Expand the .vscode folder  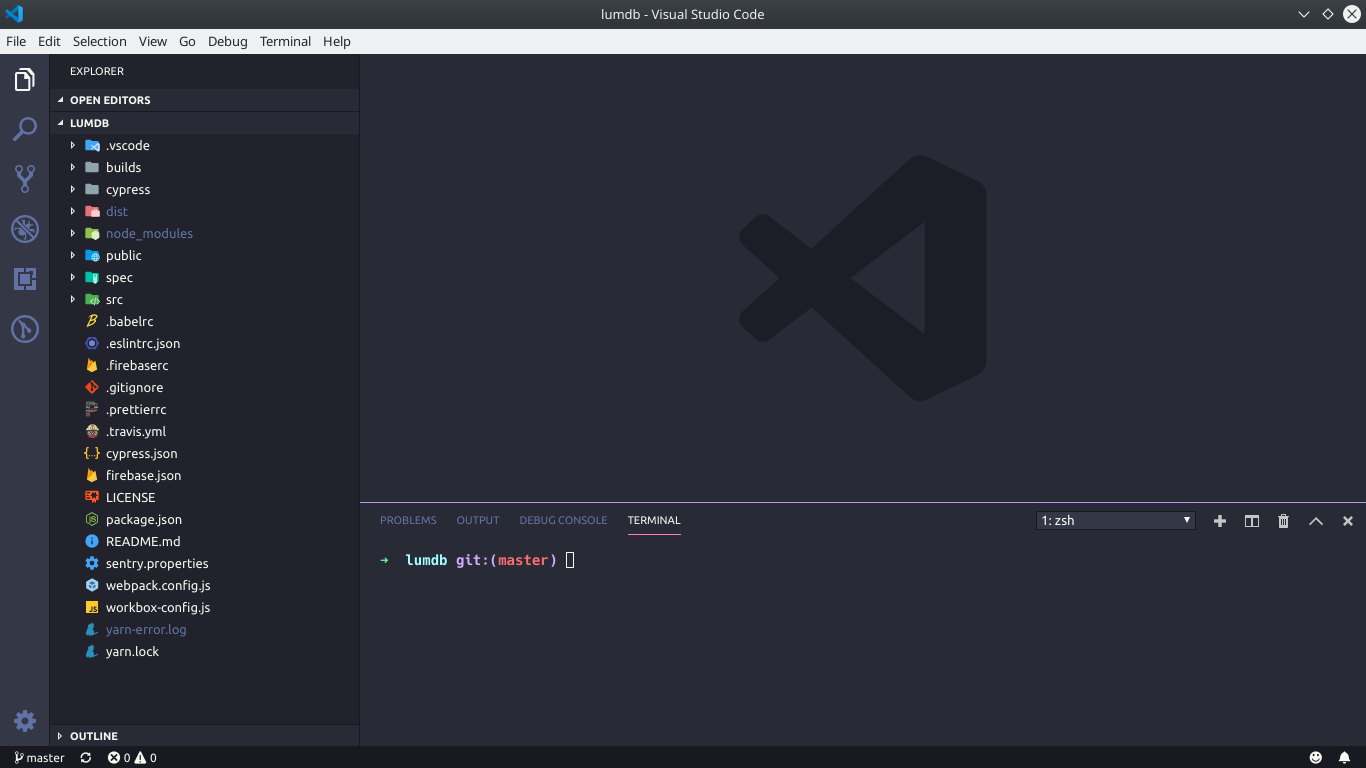tap(204, 146)
